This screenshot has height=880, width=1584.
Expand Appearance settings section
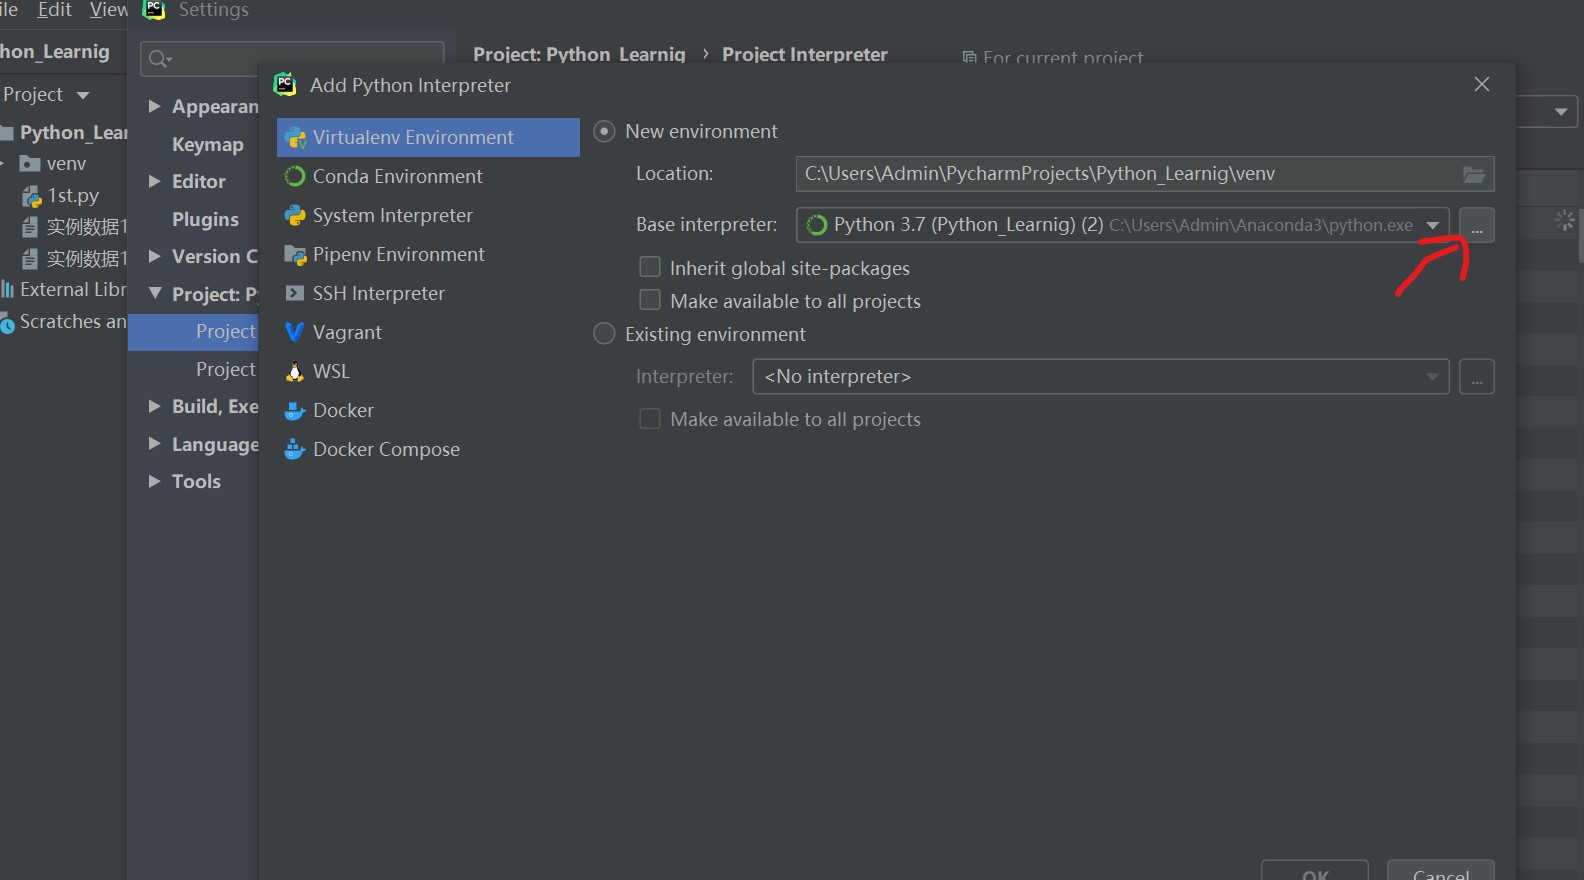point(155,106)
